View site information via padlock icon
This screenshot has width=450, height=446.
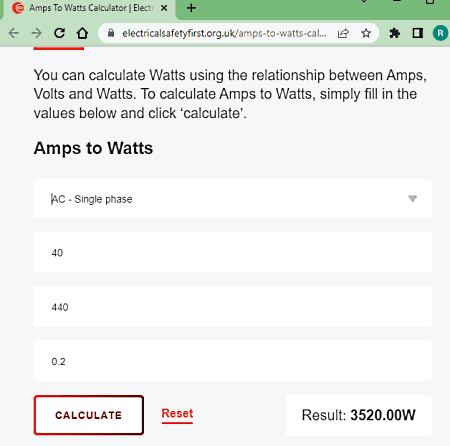coord(111,33)
